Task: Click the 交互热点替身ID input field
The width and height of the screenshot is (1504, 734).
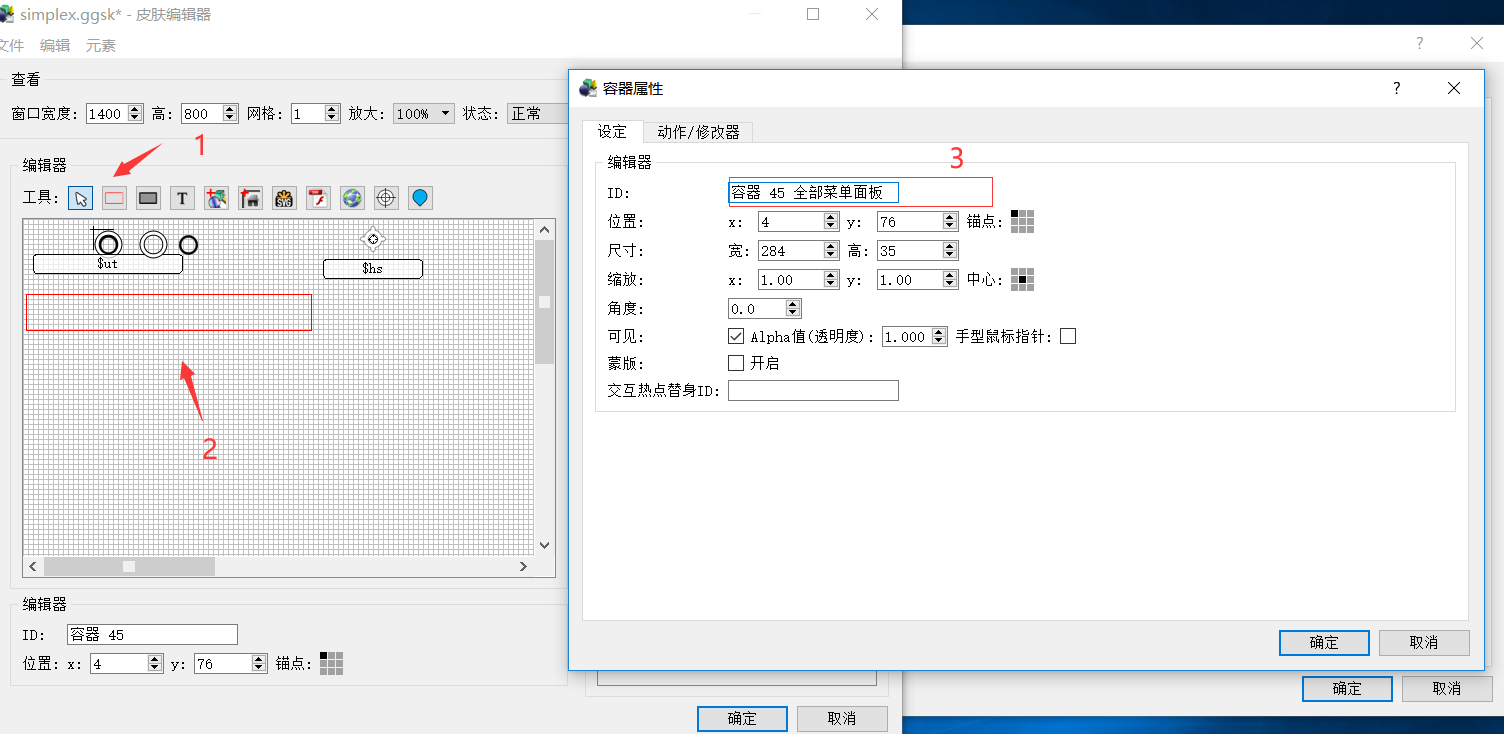Action: point(813,390)
